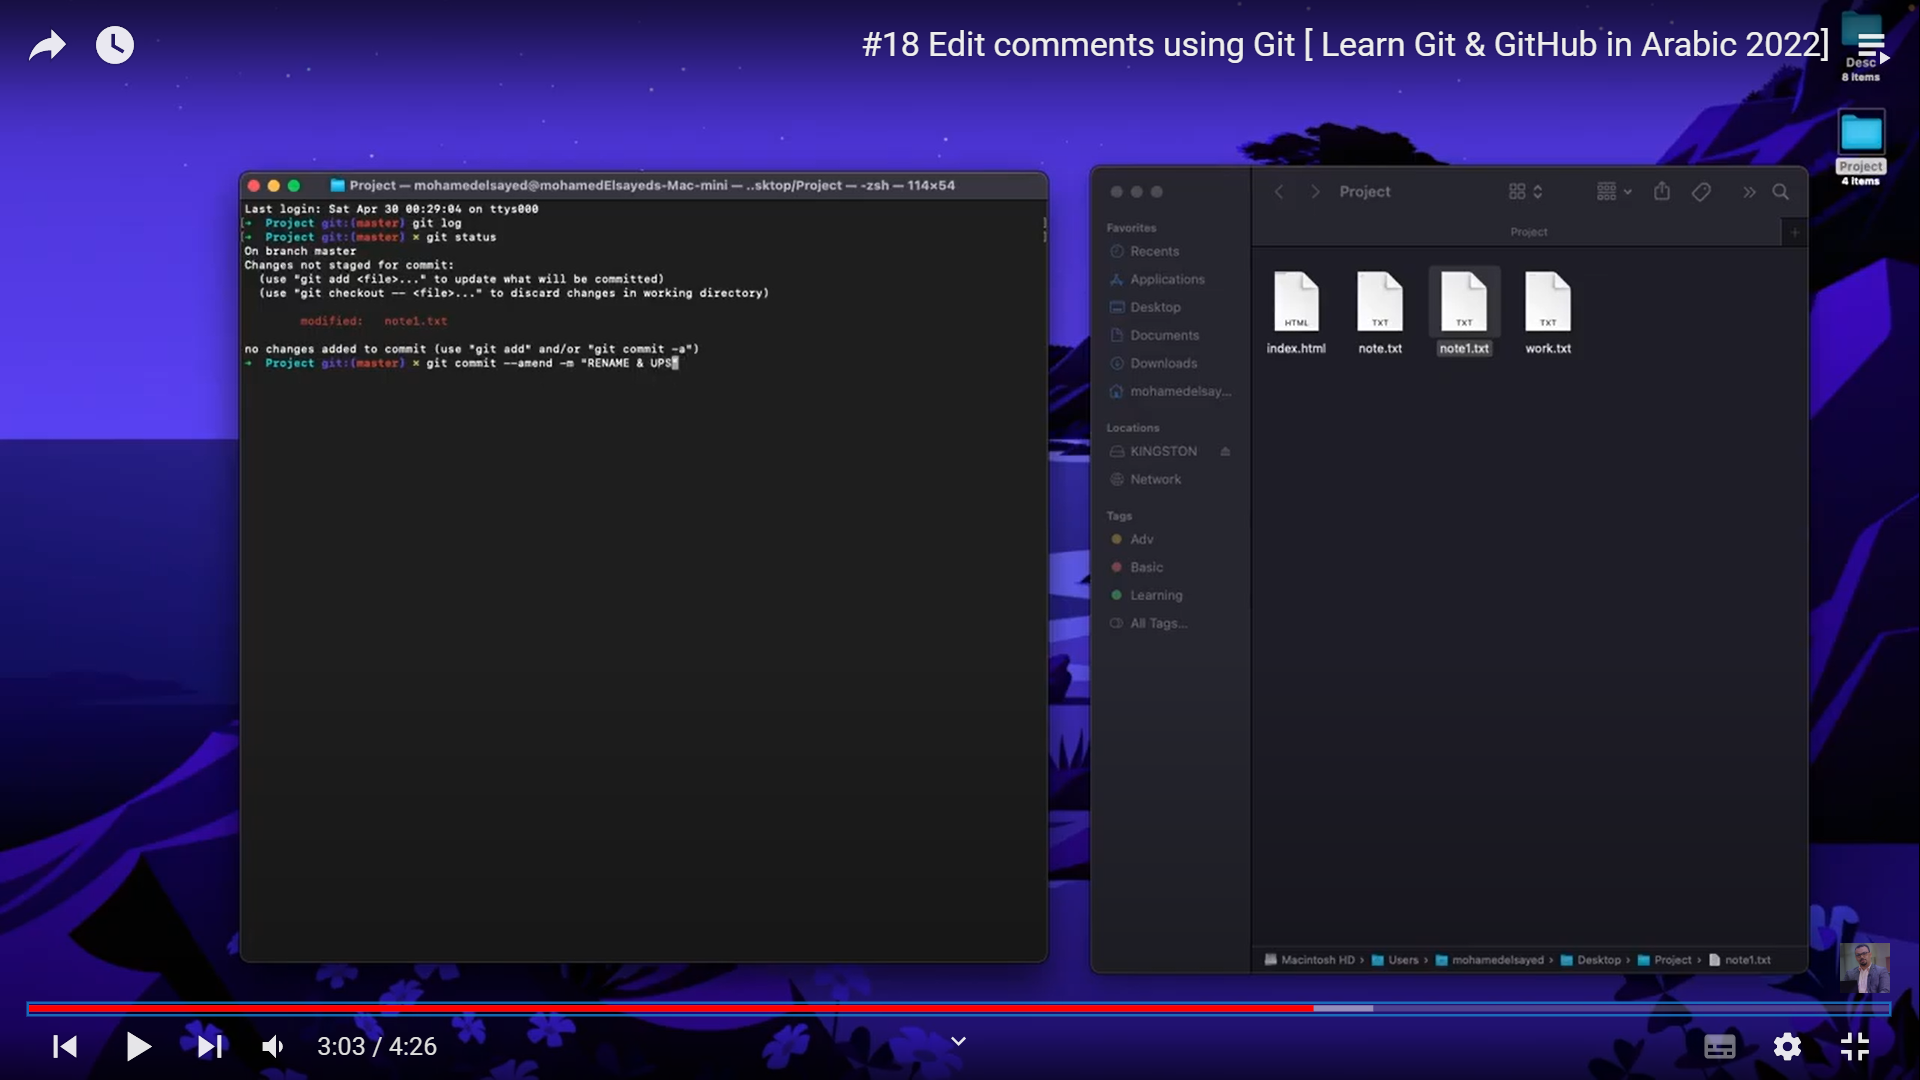Screen dimensions: 1920x1080
Task: Click the Finder share icon
Action: pos(1662,192)
